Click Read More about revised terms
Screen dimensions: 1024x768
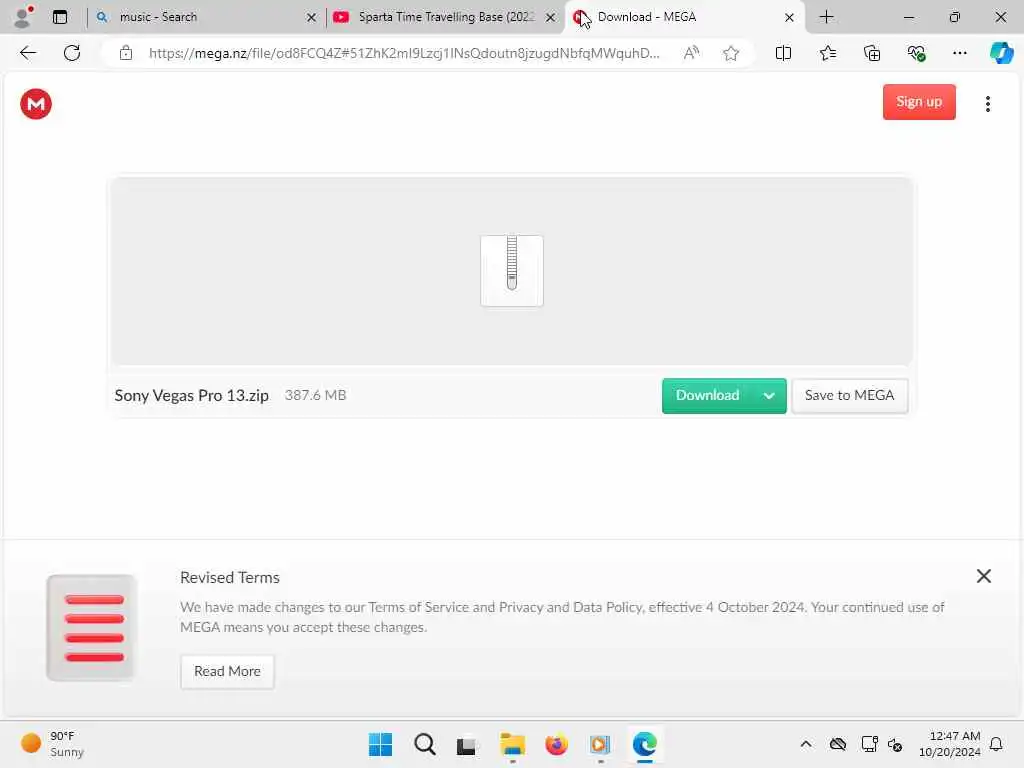click(227, 671)
